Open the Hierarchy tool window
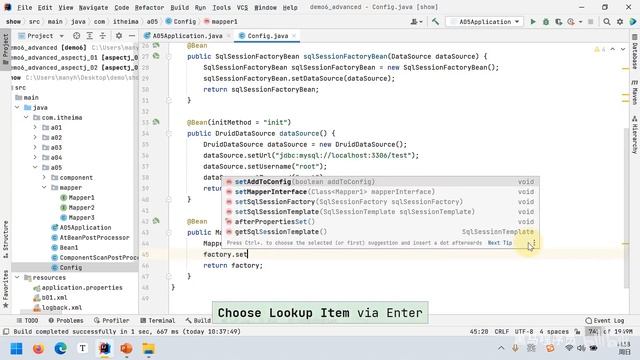The width and height of the screenshot is (640, 360). (x=635, y=135)
